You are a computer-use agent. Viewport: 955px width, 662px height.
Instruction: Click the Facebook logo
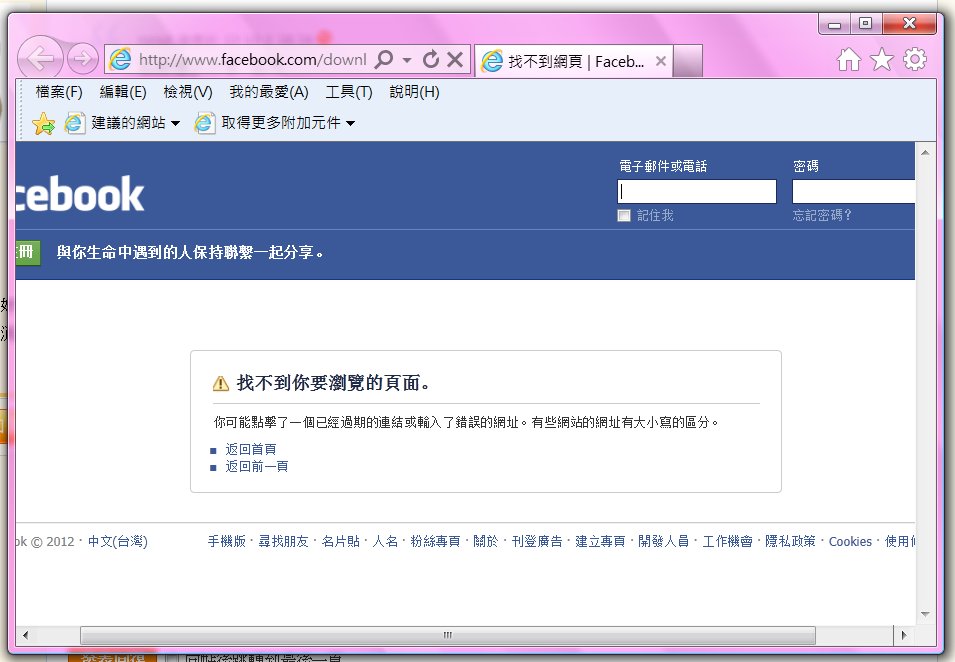(80, 194)
